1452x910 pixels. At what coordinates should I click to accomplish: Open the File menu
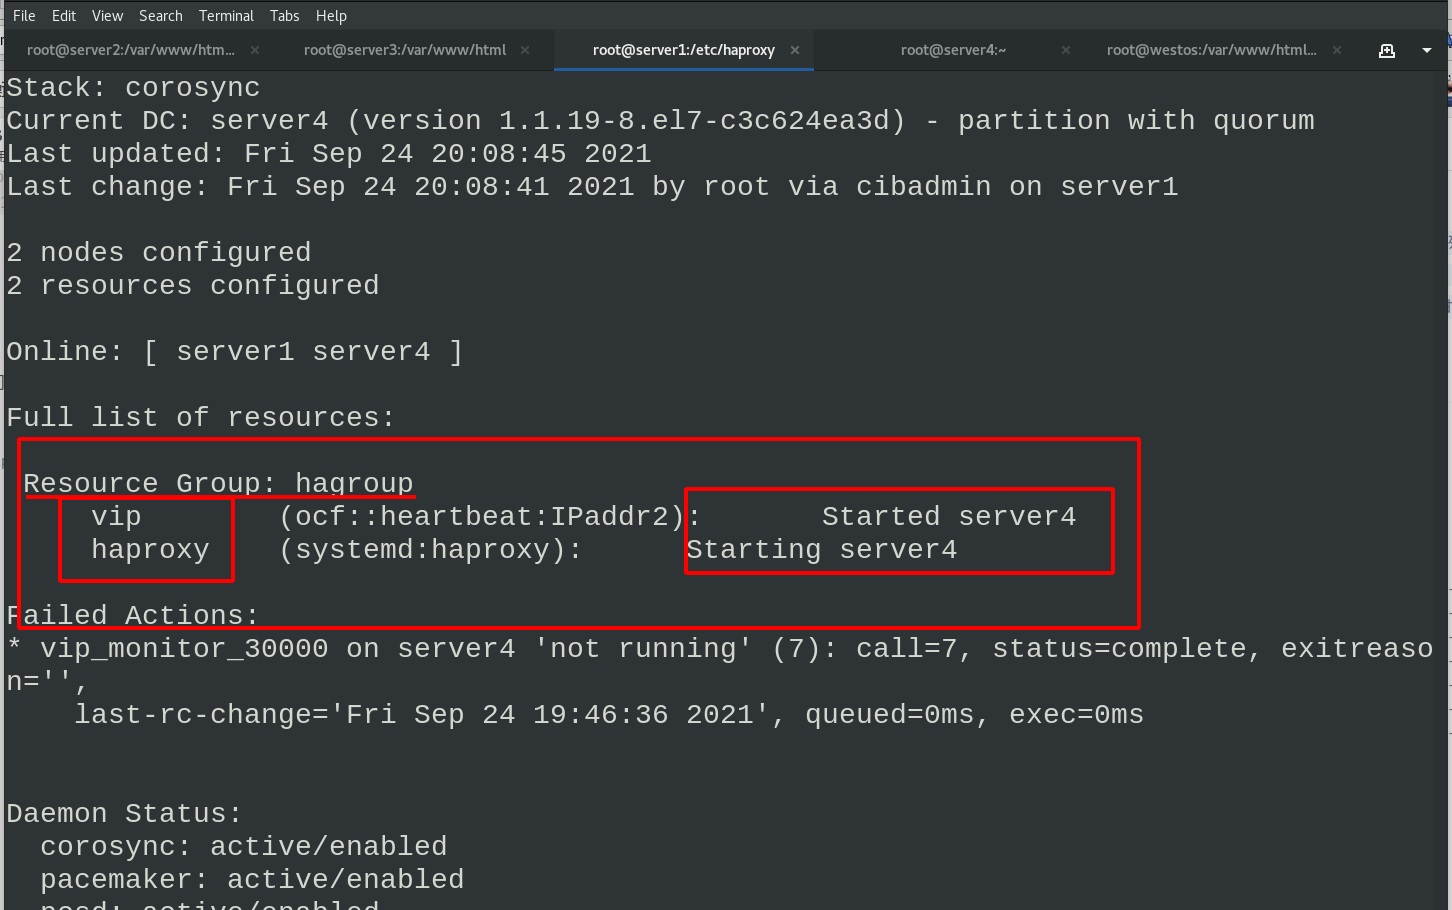point(24,16)
